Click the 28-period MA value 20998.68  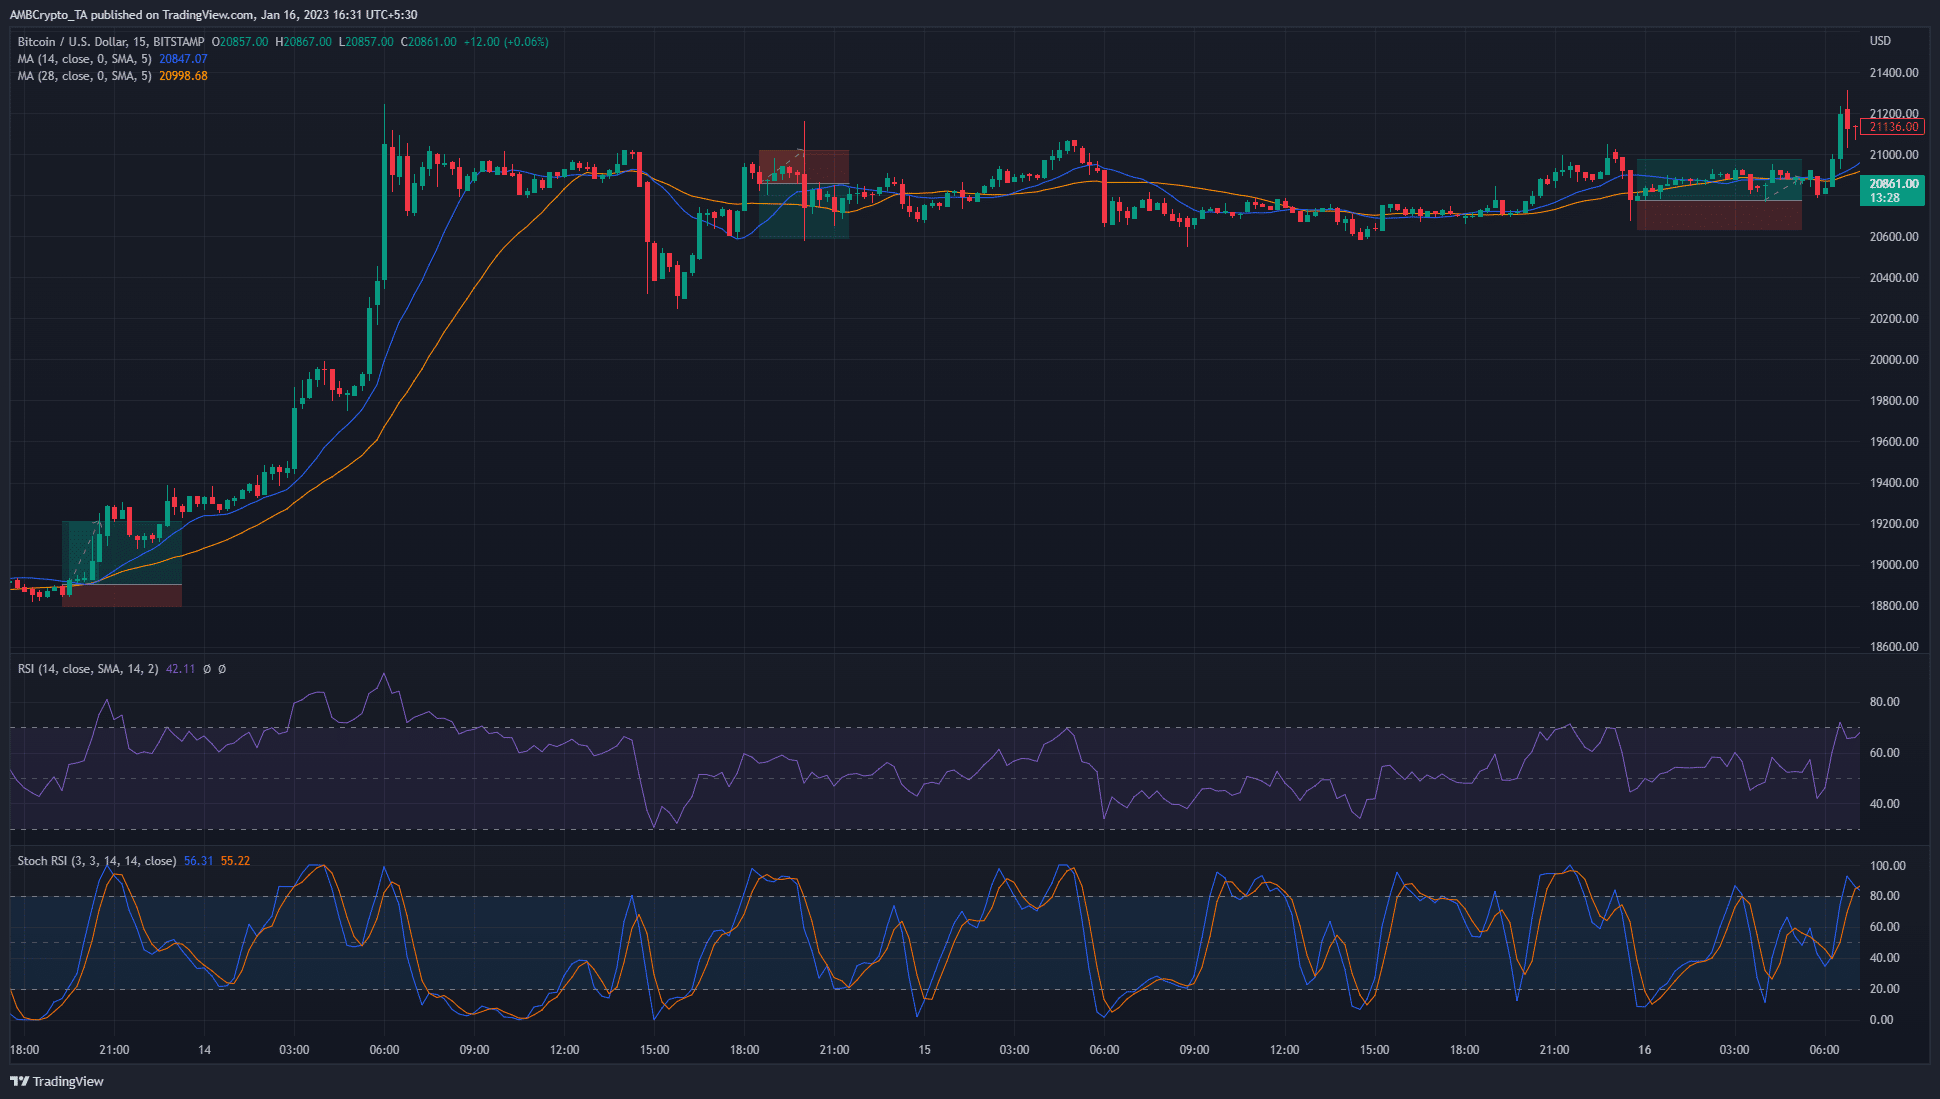click(183, 76)
